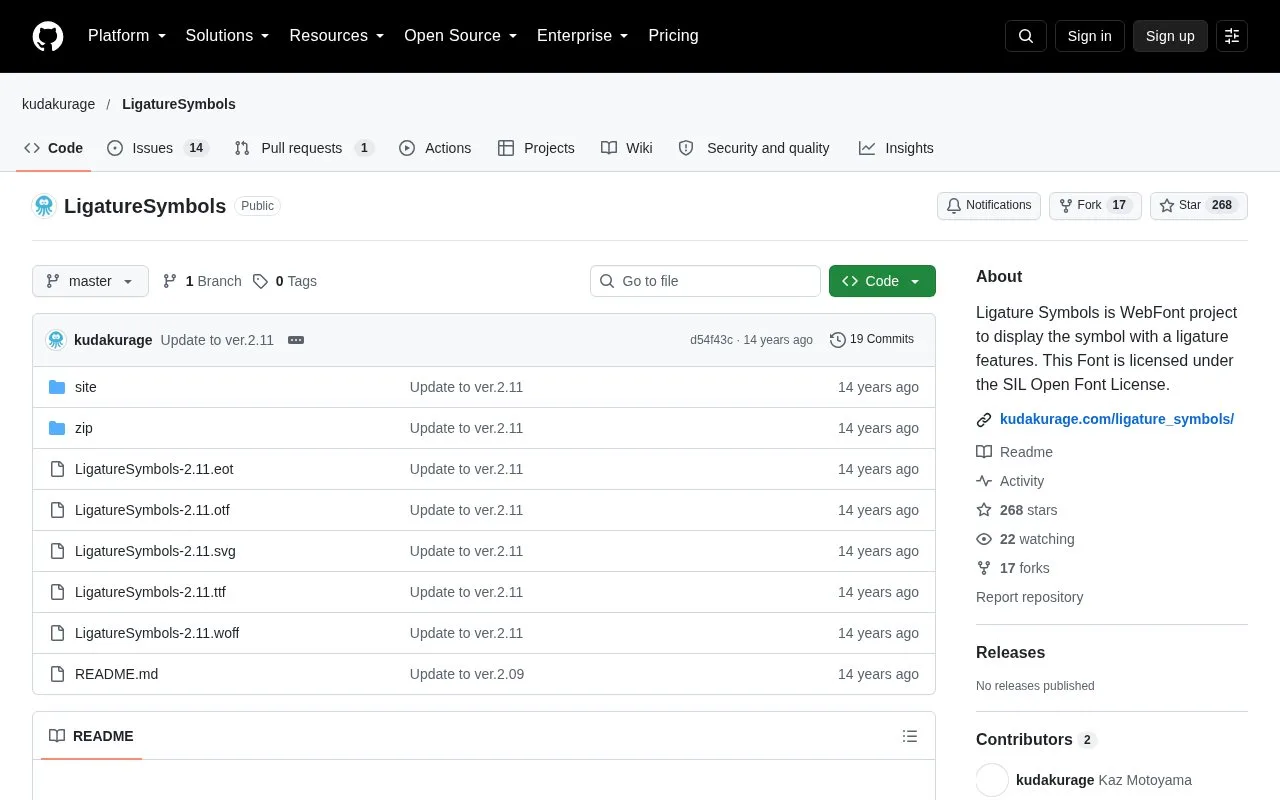
Task: Click the Sign in button
Action: tap(1090, 36)
